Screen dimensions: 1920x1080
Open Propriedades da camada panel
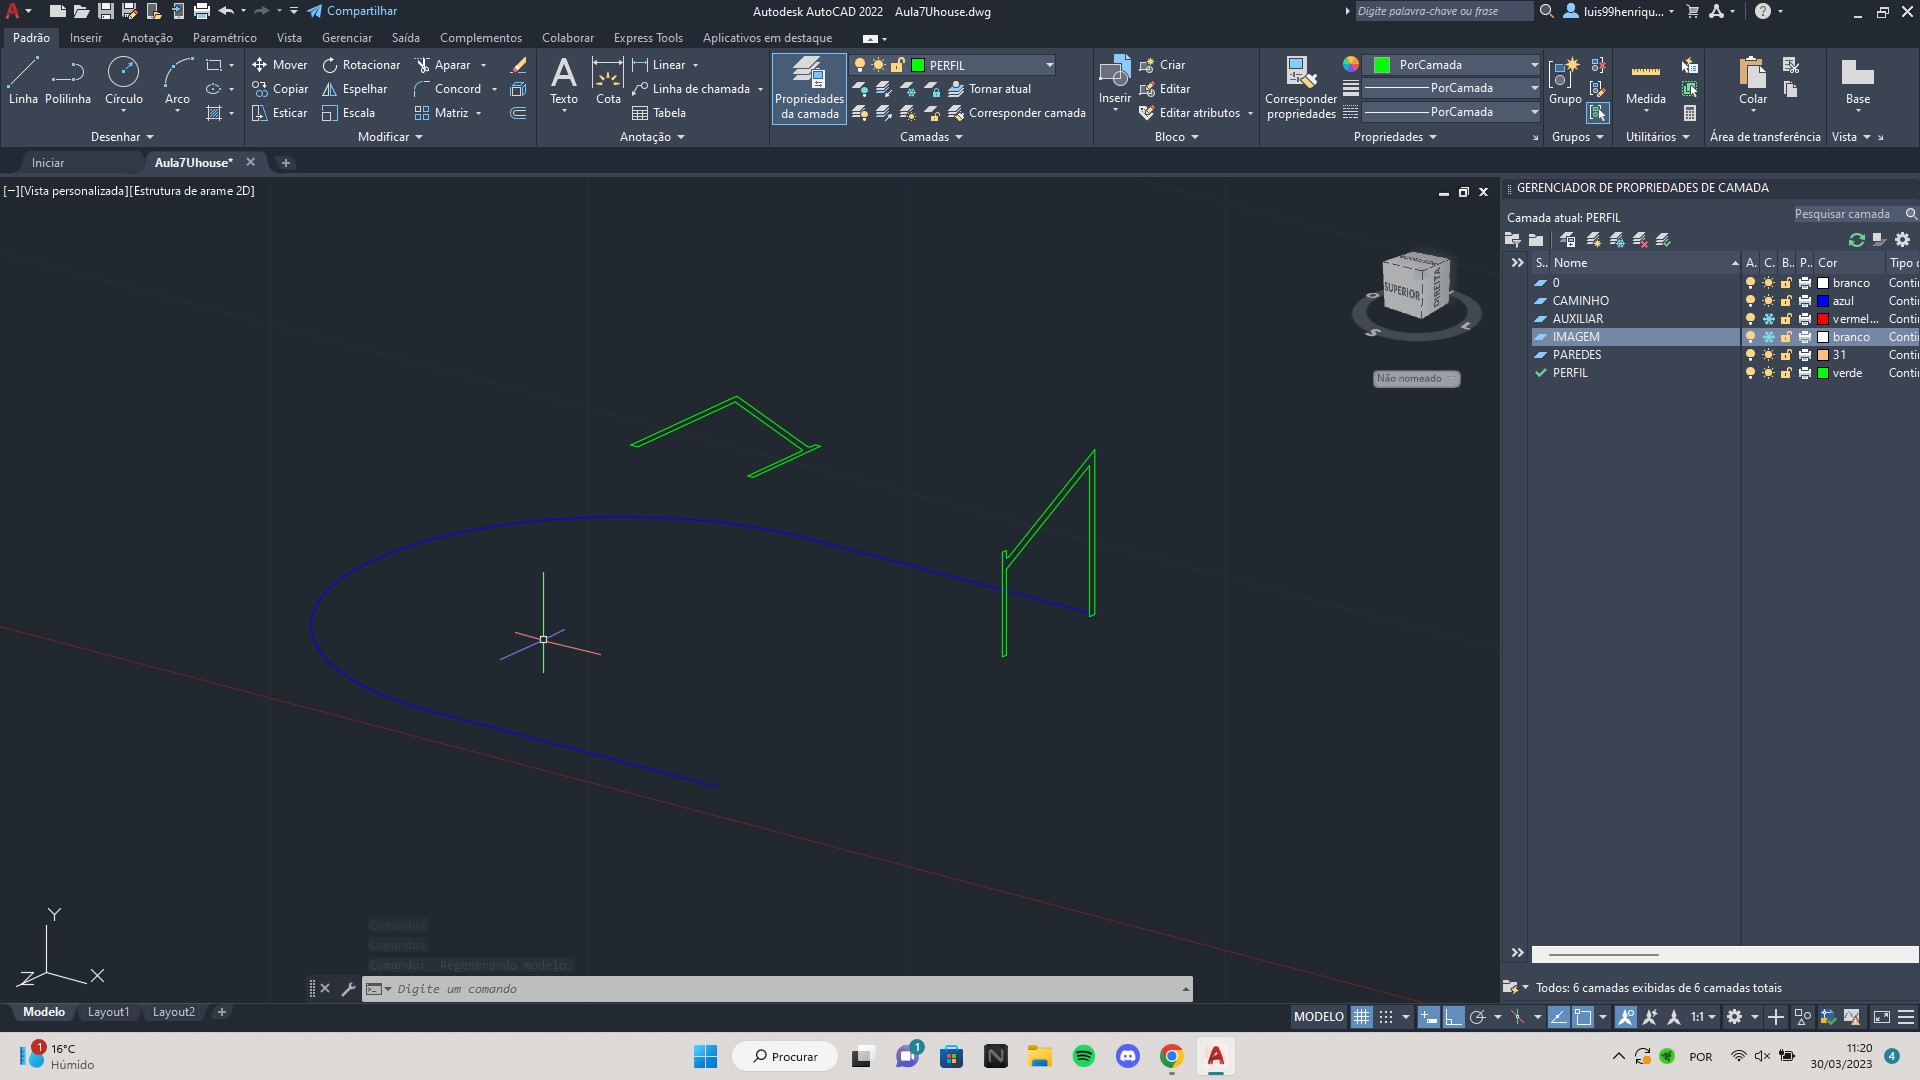809,88
